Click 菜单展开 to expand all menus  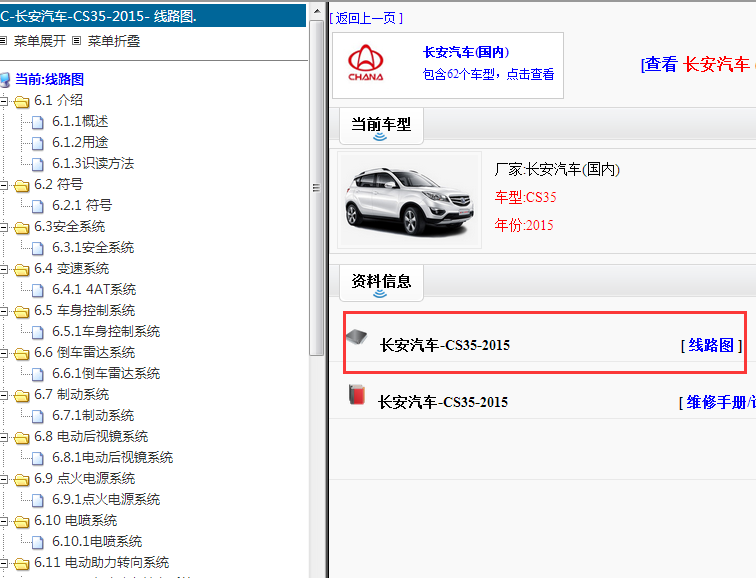(x=40, y=41)
